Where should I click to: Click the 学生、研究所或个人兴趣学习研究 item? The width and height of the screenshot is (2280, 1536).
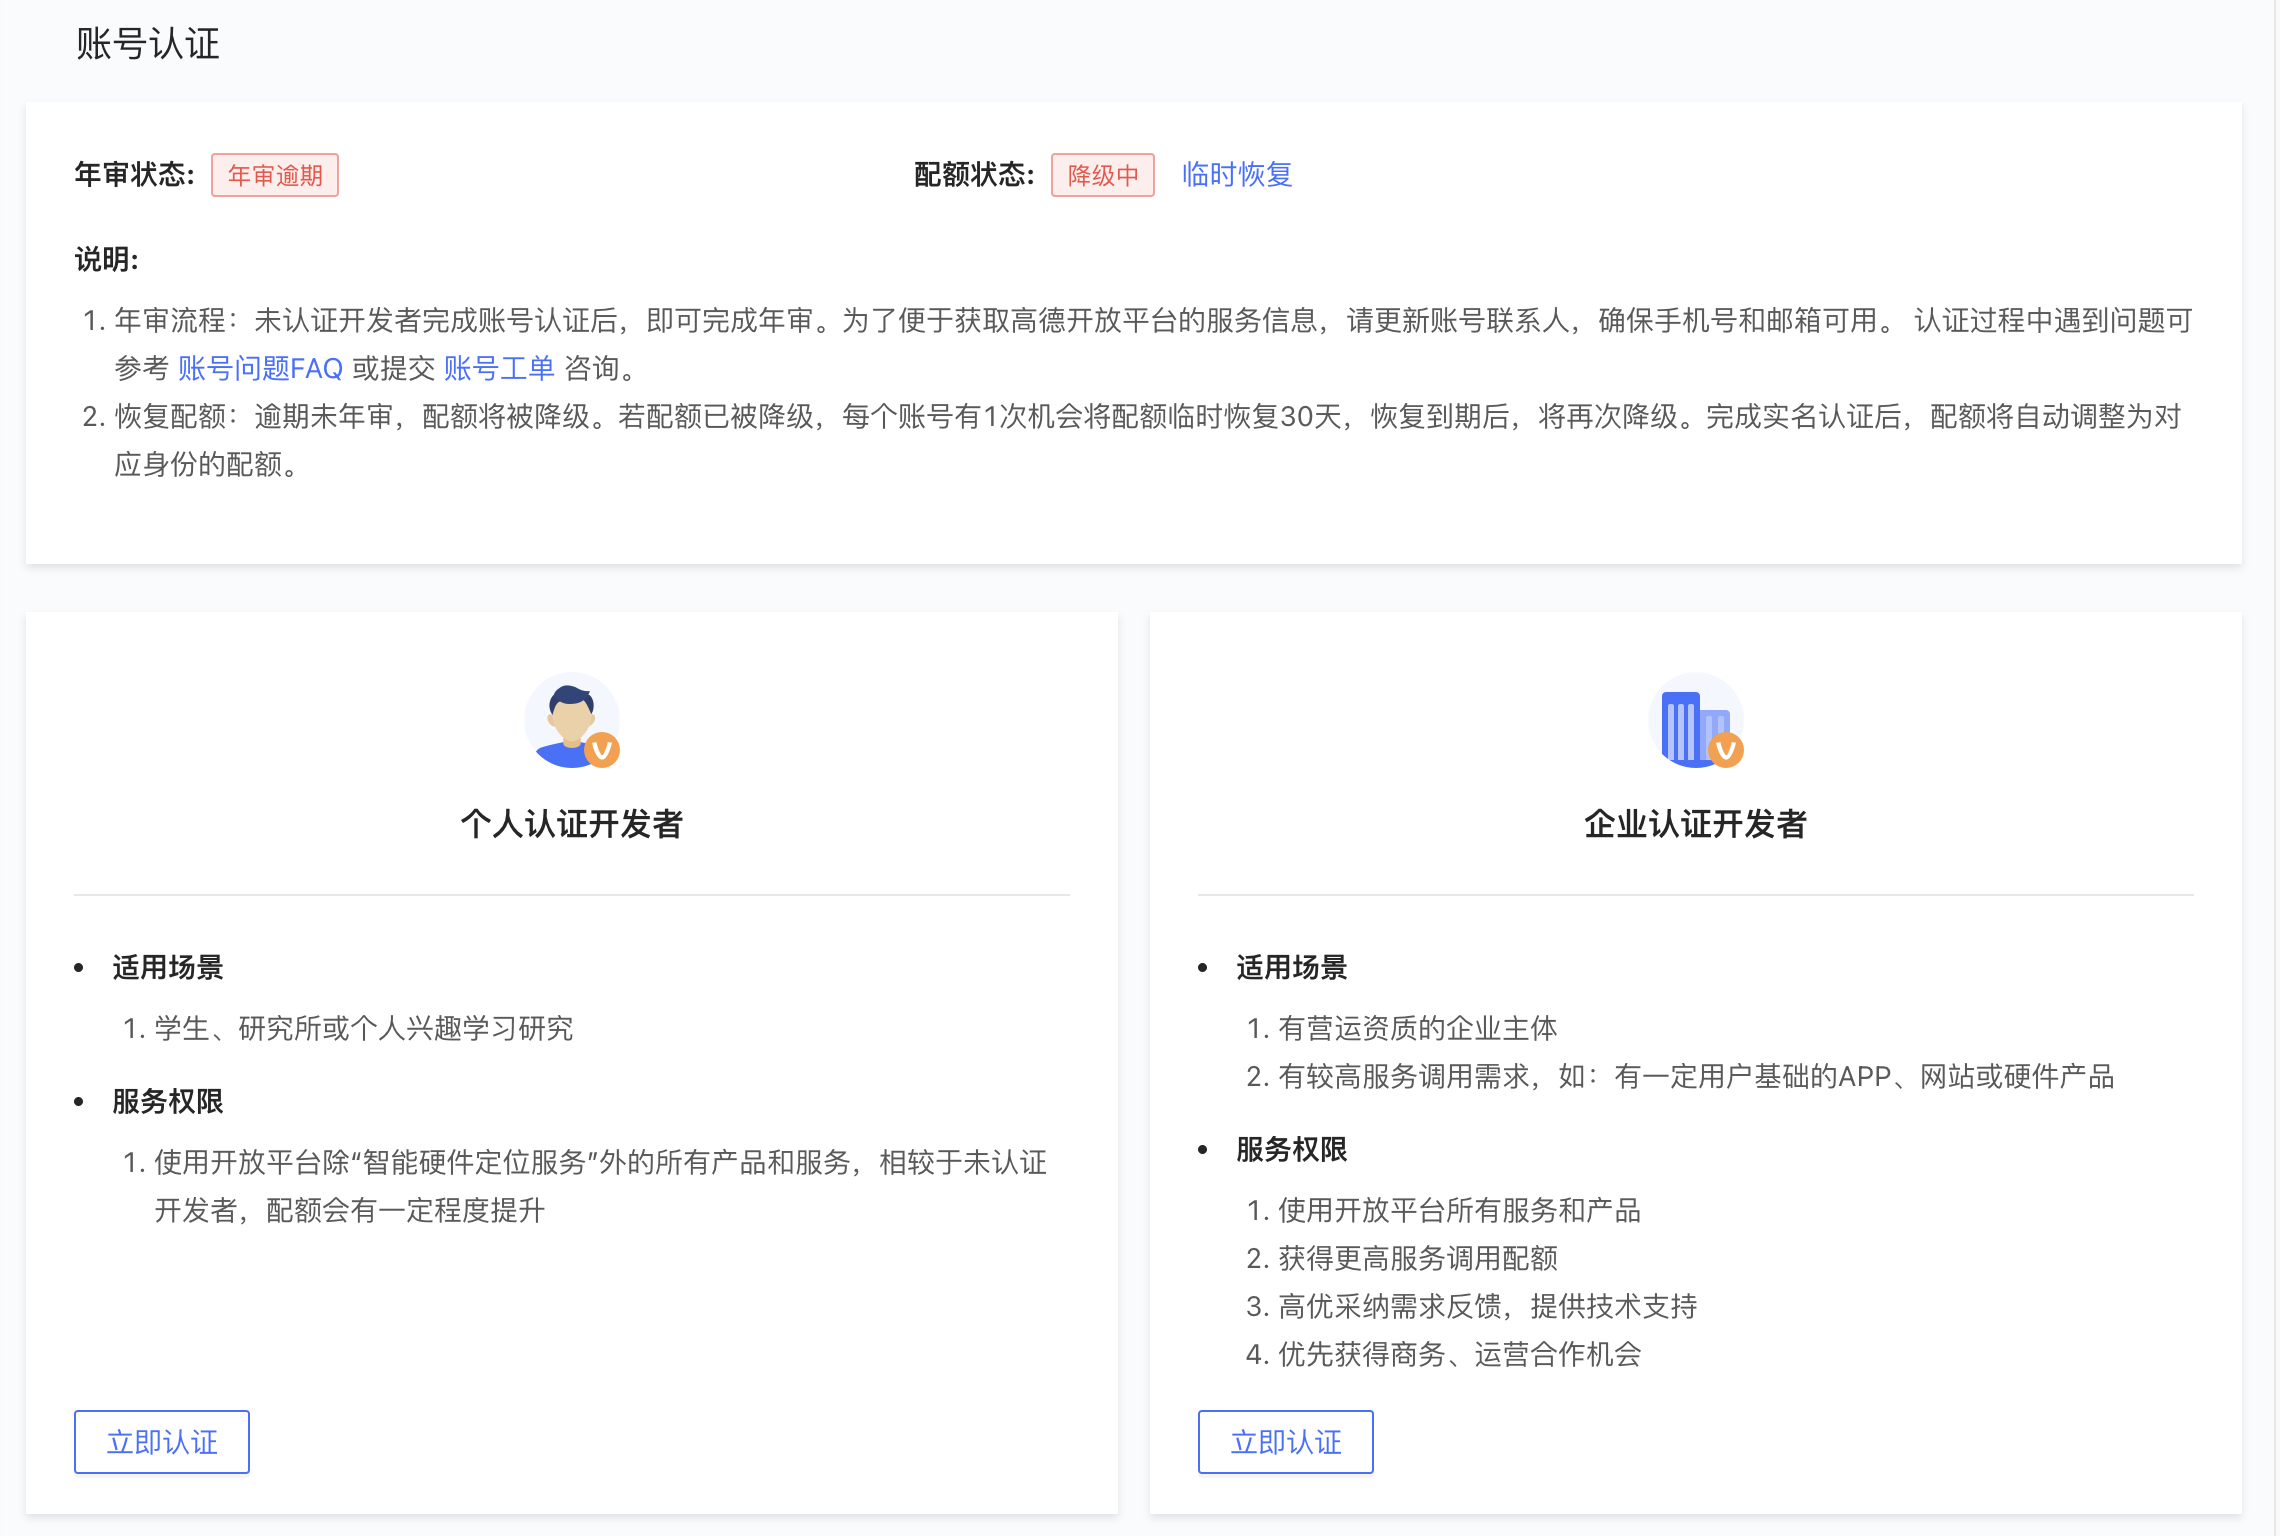tap(363, 1028)
